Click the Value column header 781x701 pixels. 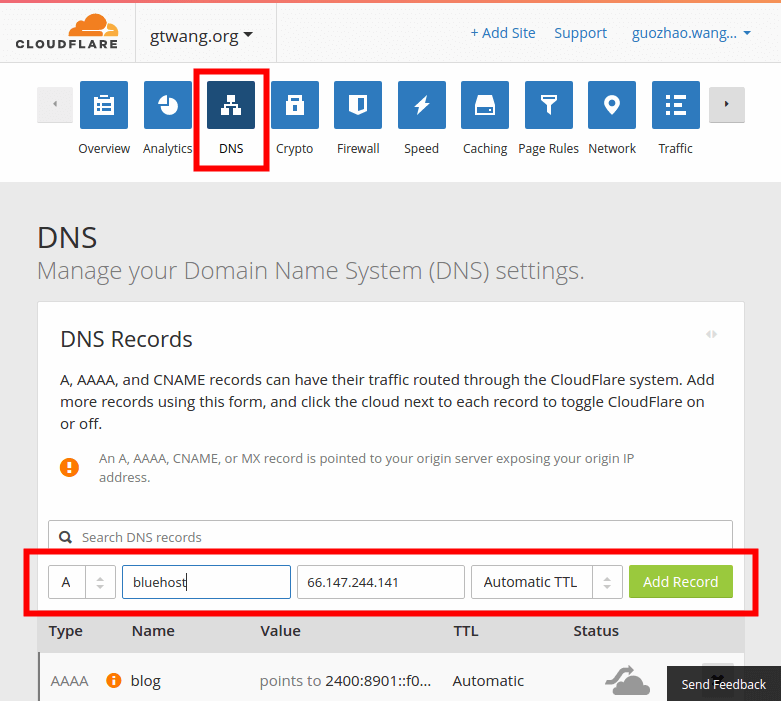(x=280, y=631)
